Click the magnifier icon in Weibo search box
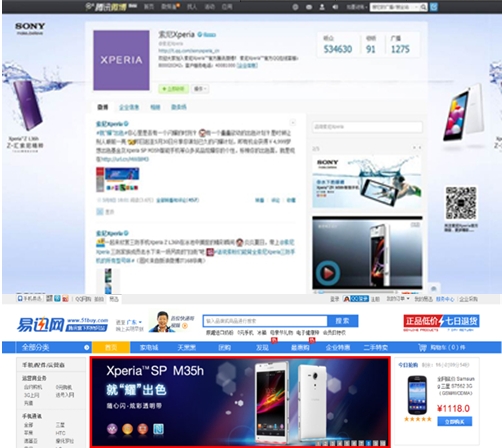502x448 pixels. 423,7
